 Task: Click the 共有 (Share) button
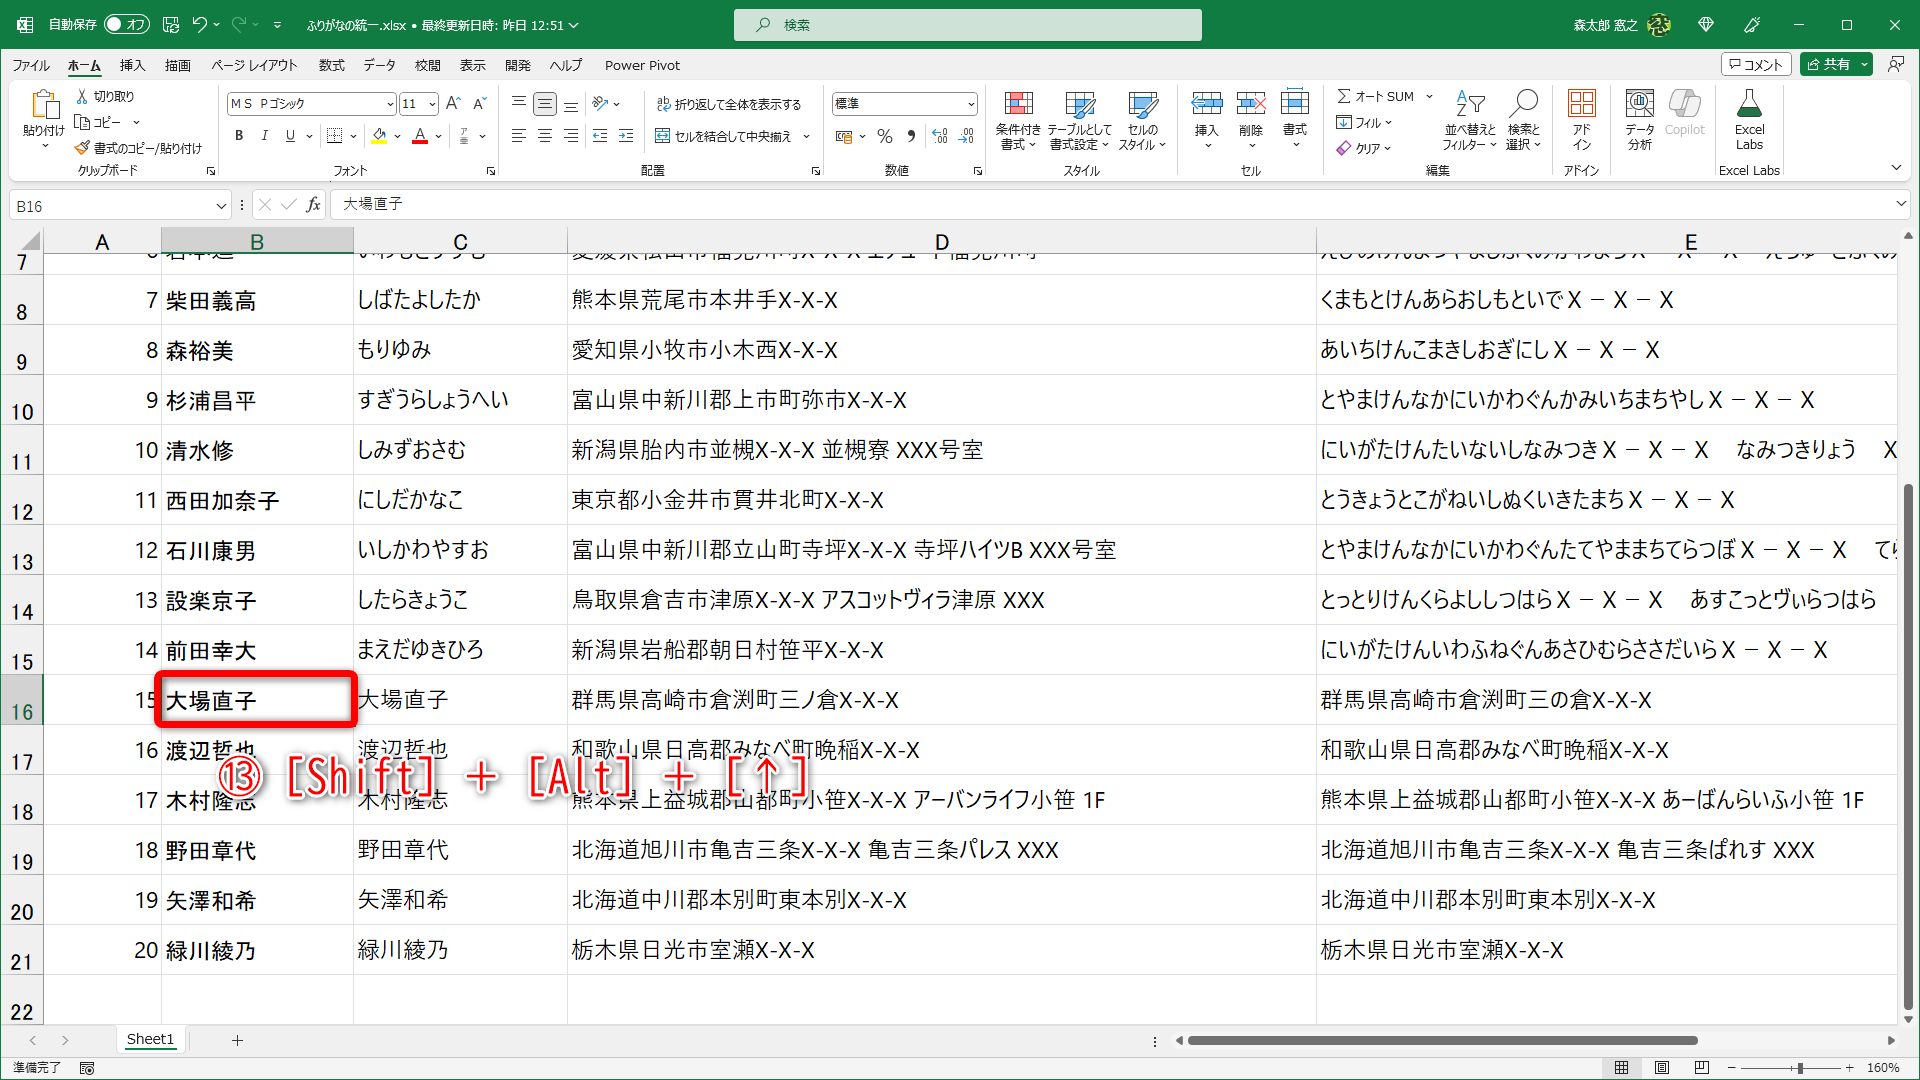tap(1836, 63)
